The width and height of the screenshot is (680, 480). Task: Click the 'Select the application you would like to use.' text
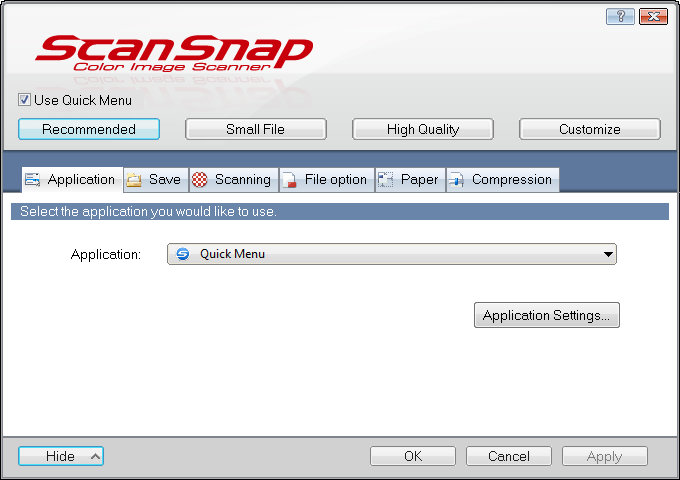[x=148, y=212]
